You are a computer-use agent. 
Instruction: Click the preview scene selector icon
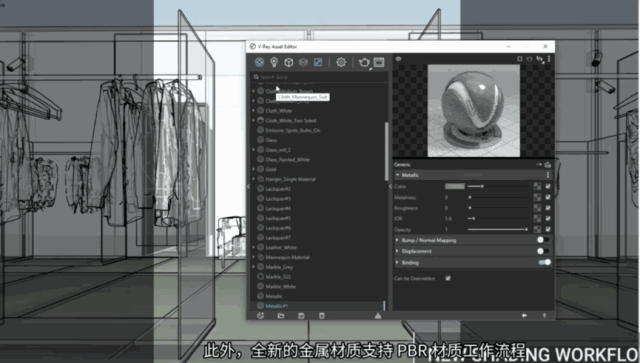pyautogui.click(x=540, y=59)
